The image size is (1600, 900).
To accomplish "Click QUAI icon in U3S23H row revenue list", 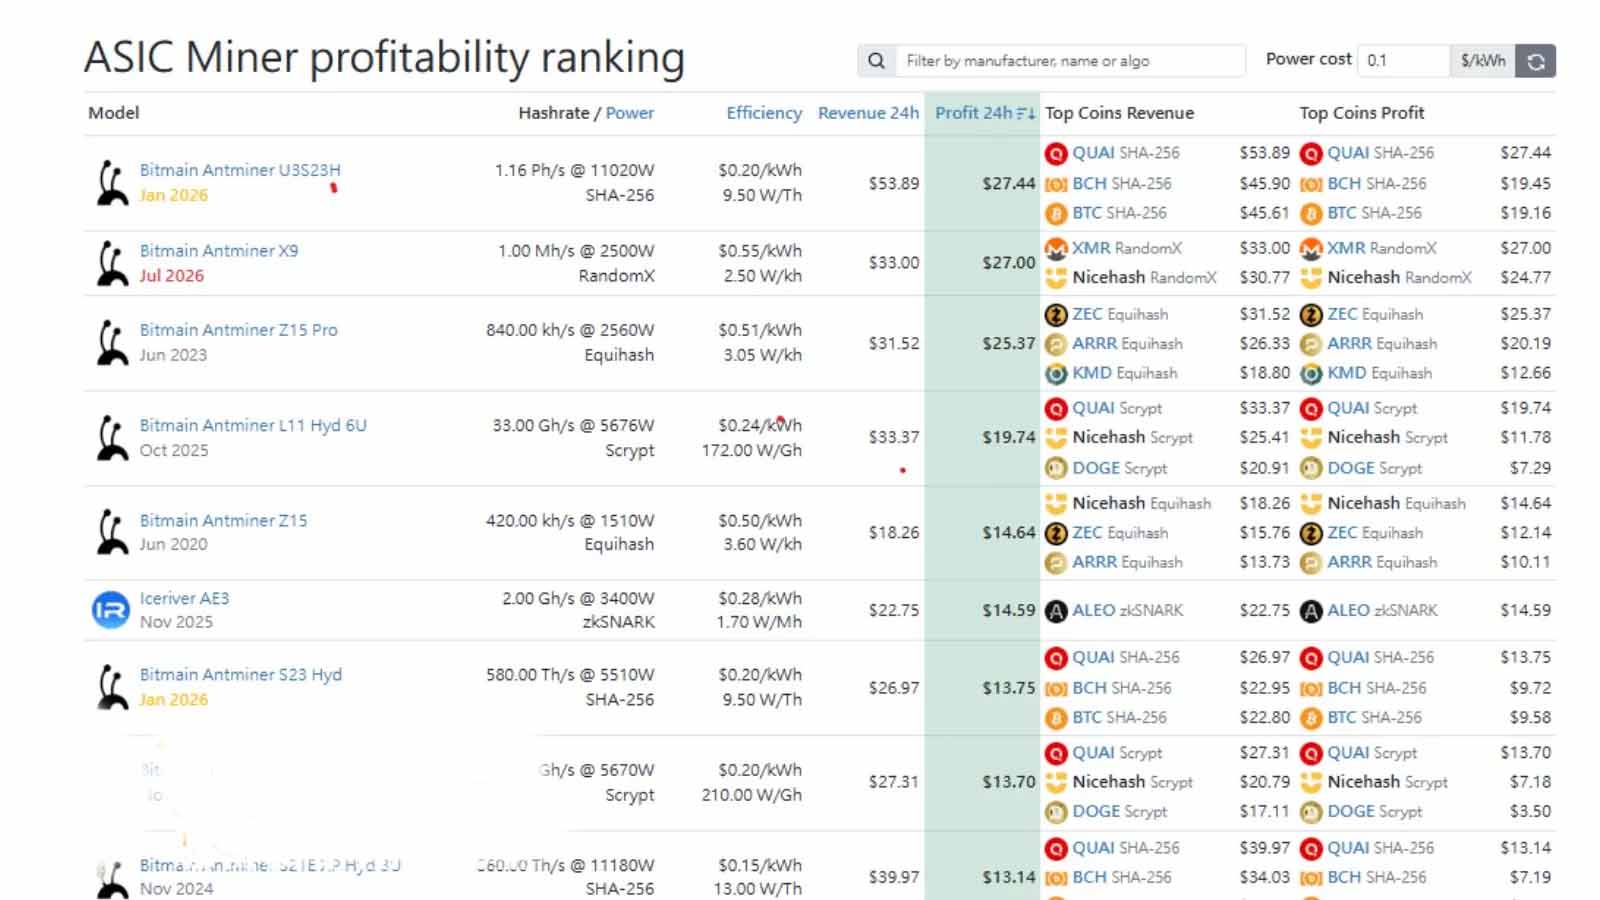I will point(1056,154).
